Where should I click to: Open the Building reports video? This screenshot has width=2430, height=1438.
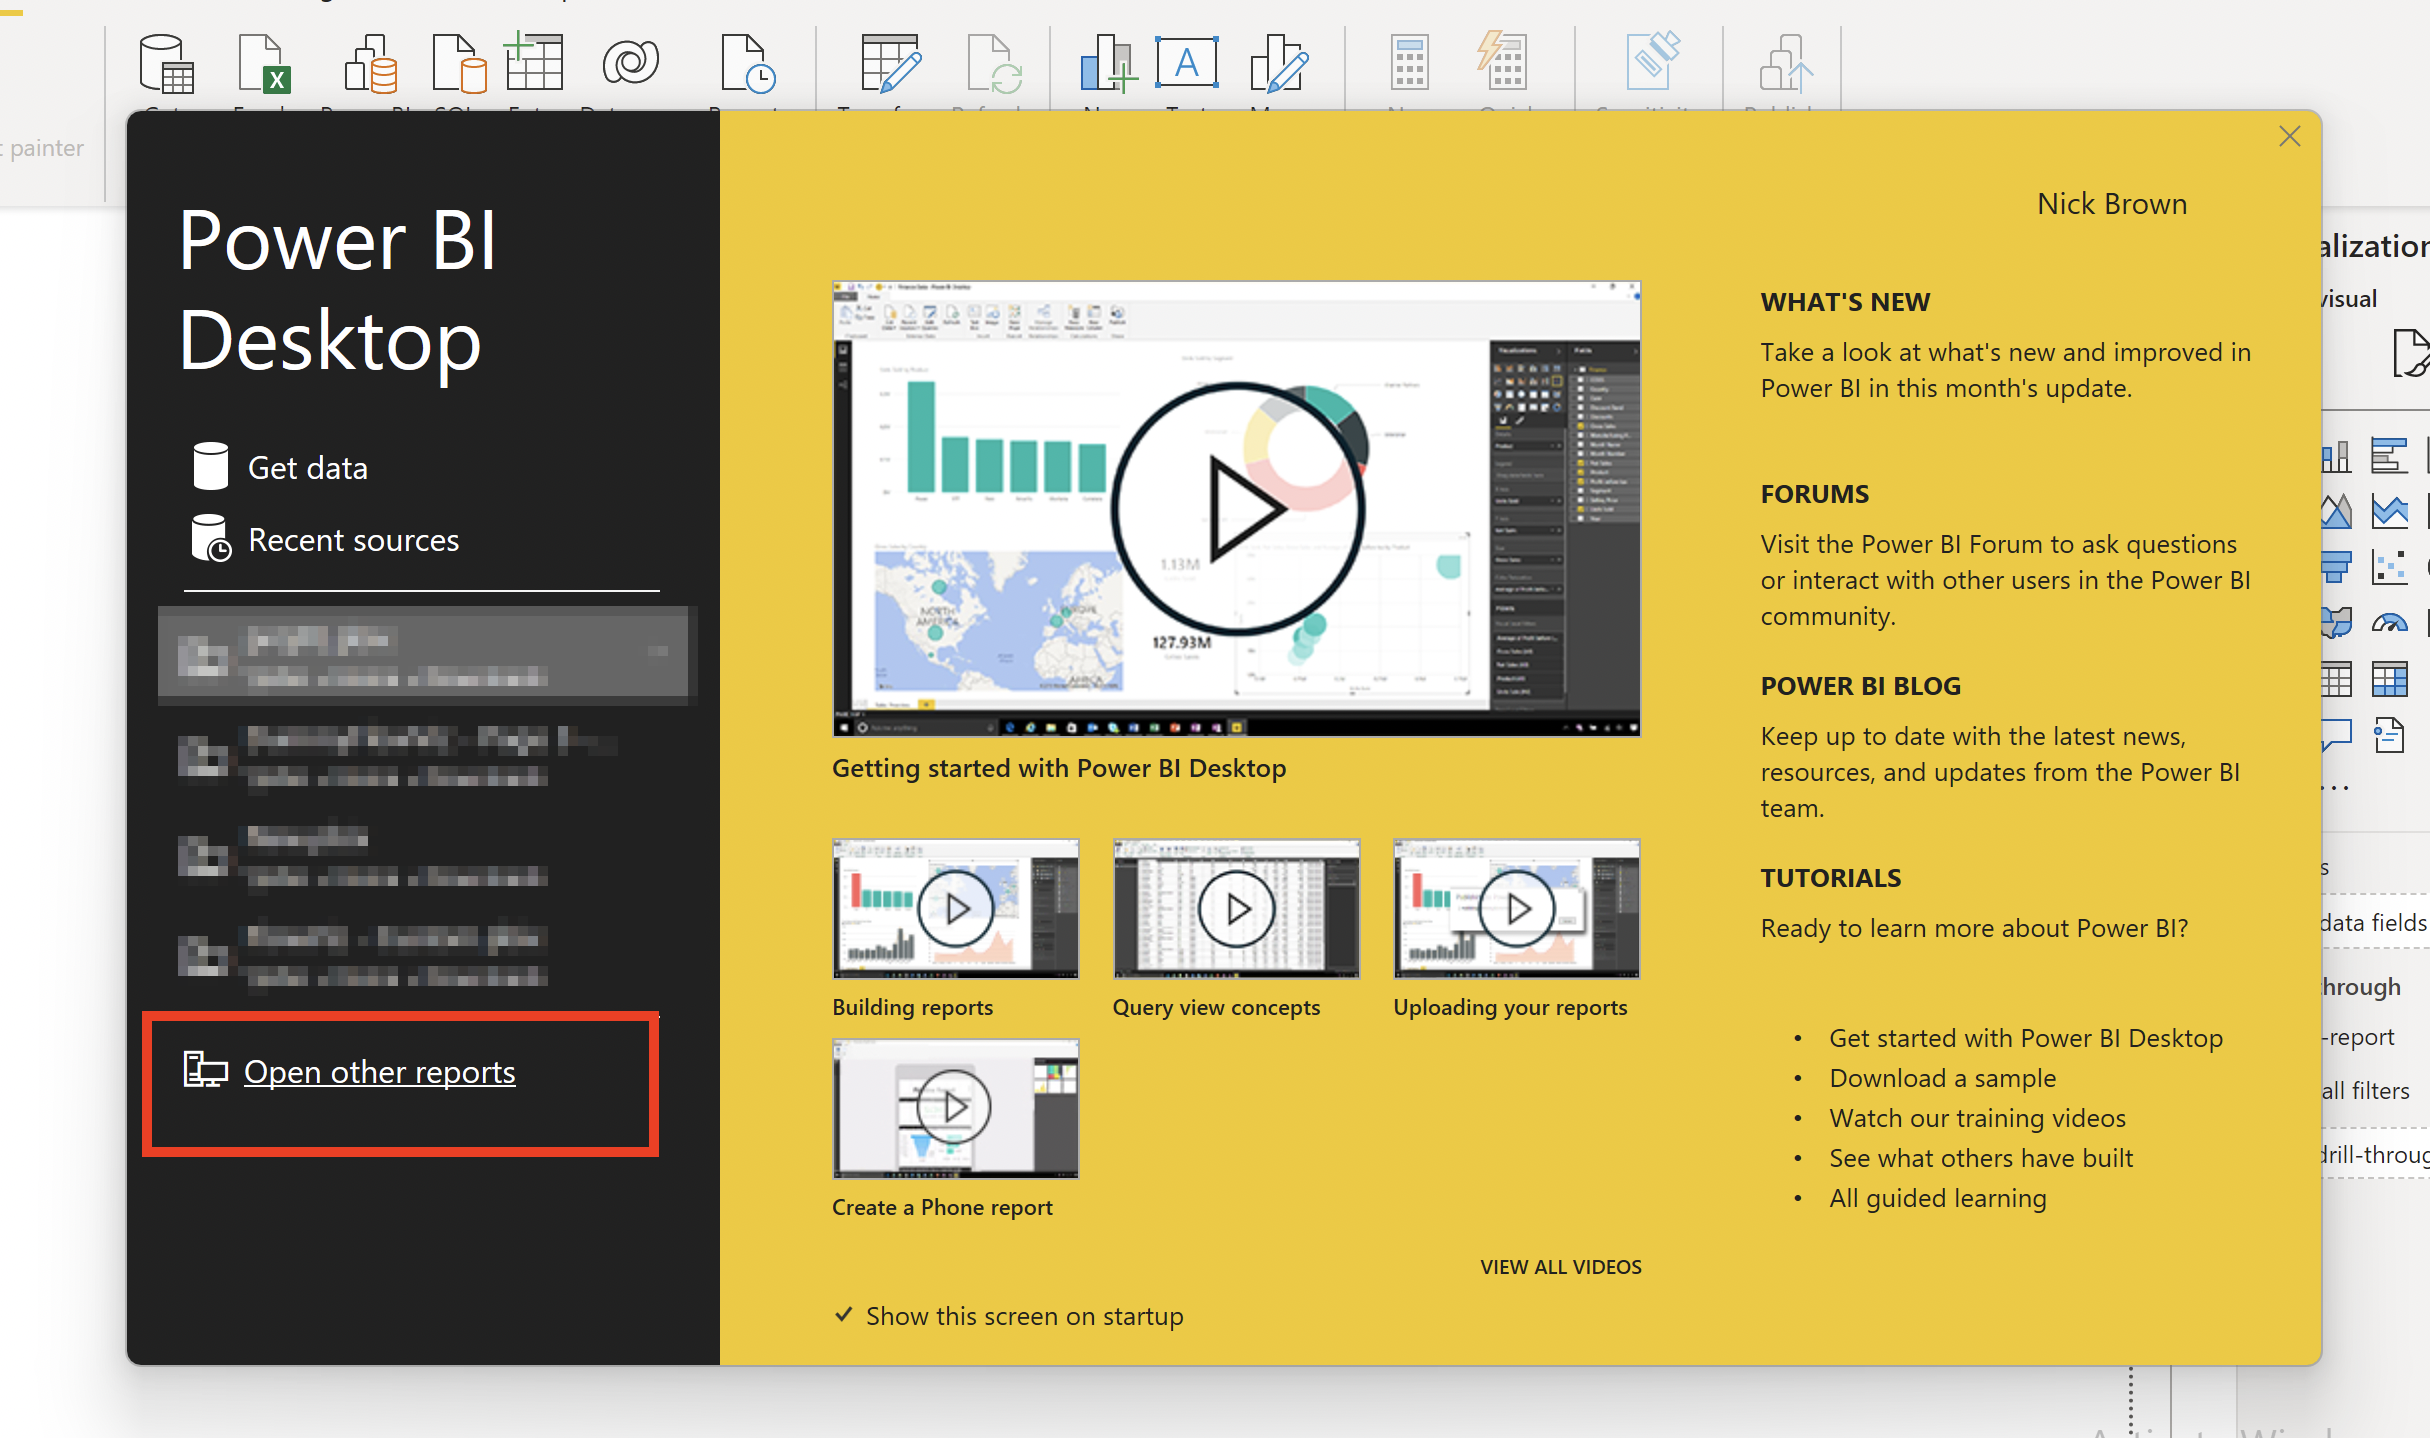tap(955, 908)
